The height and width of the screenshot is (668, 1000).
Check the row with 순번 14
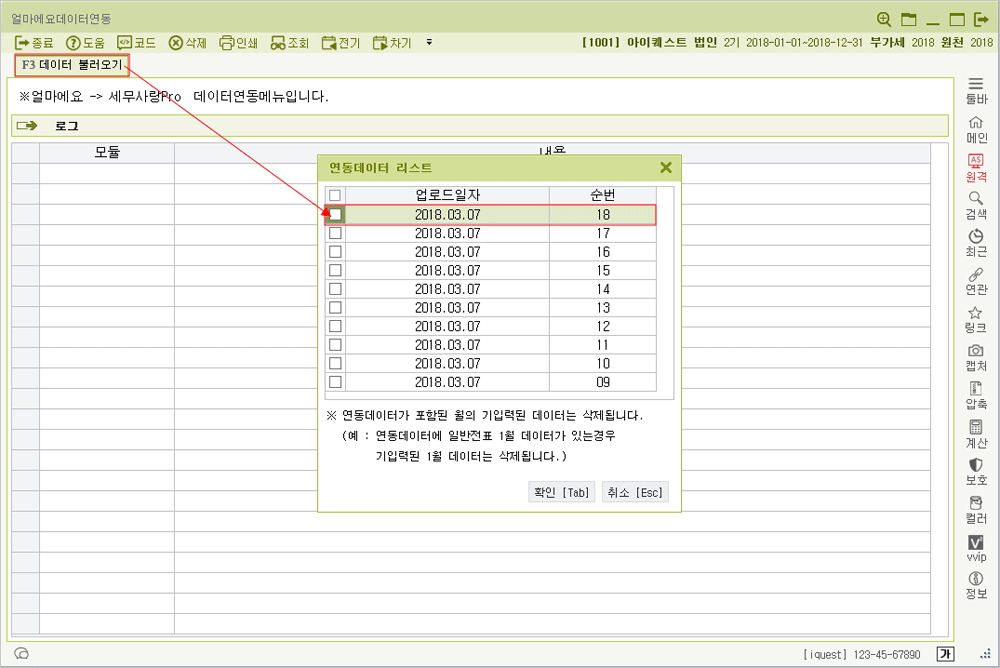(x=335, y=289)
